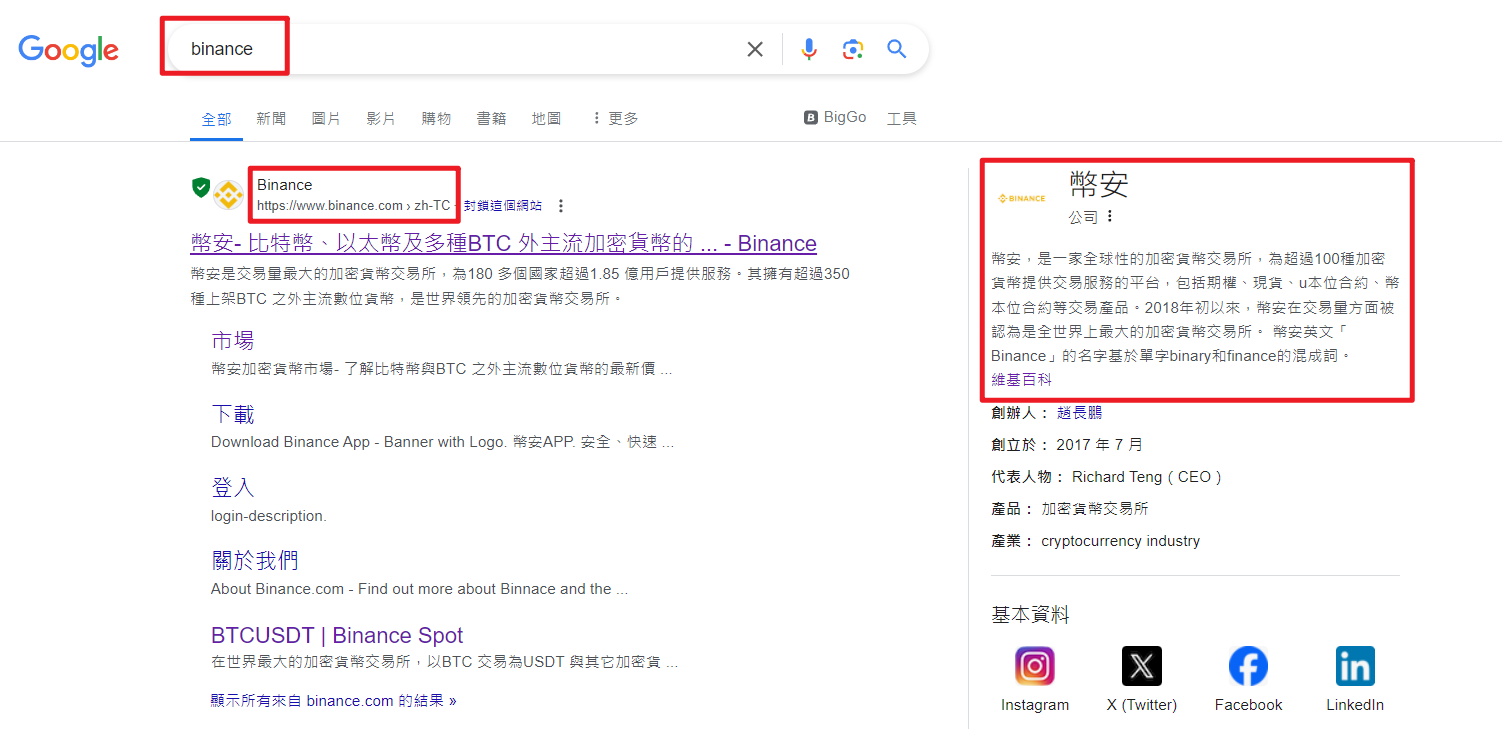Click the Richard Teng (CEO) text
Screen dimensions: 1502x729
coord(1148,477)
